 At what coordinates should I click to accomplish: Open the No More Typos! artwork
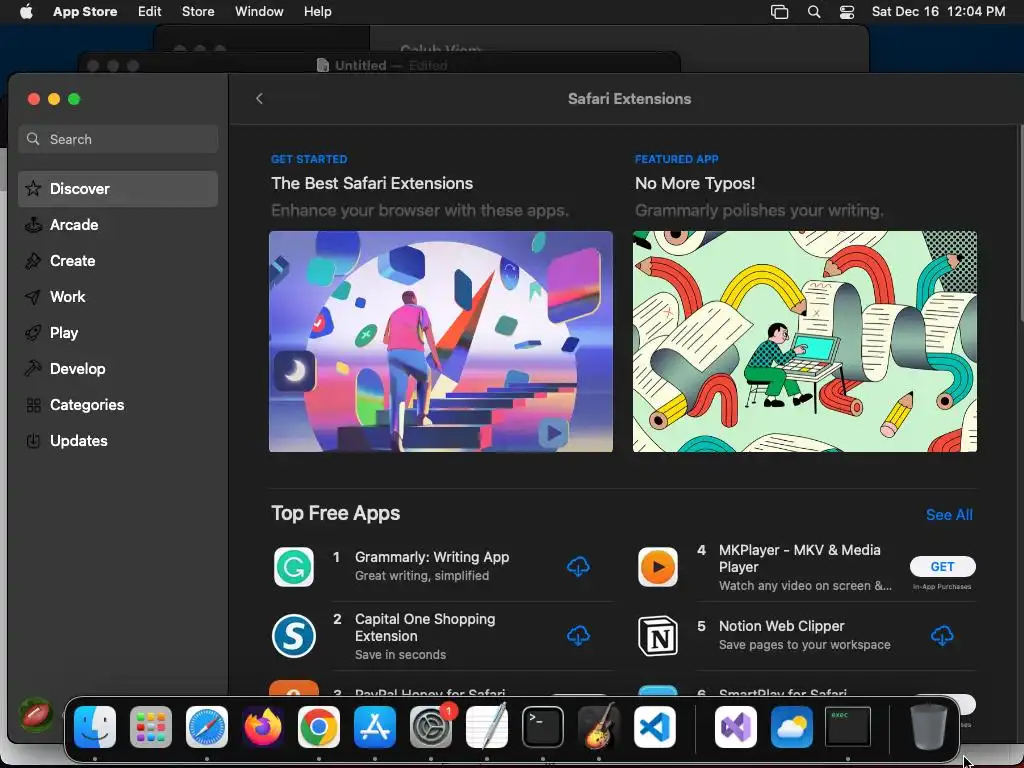805,342
